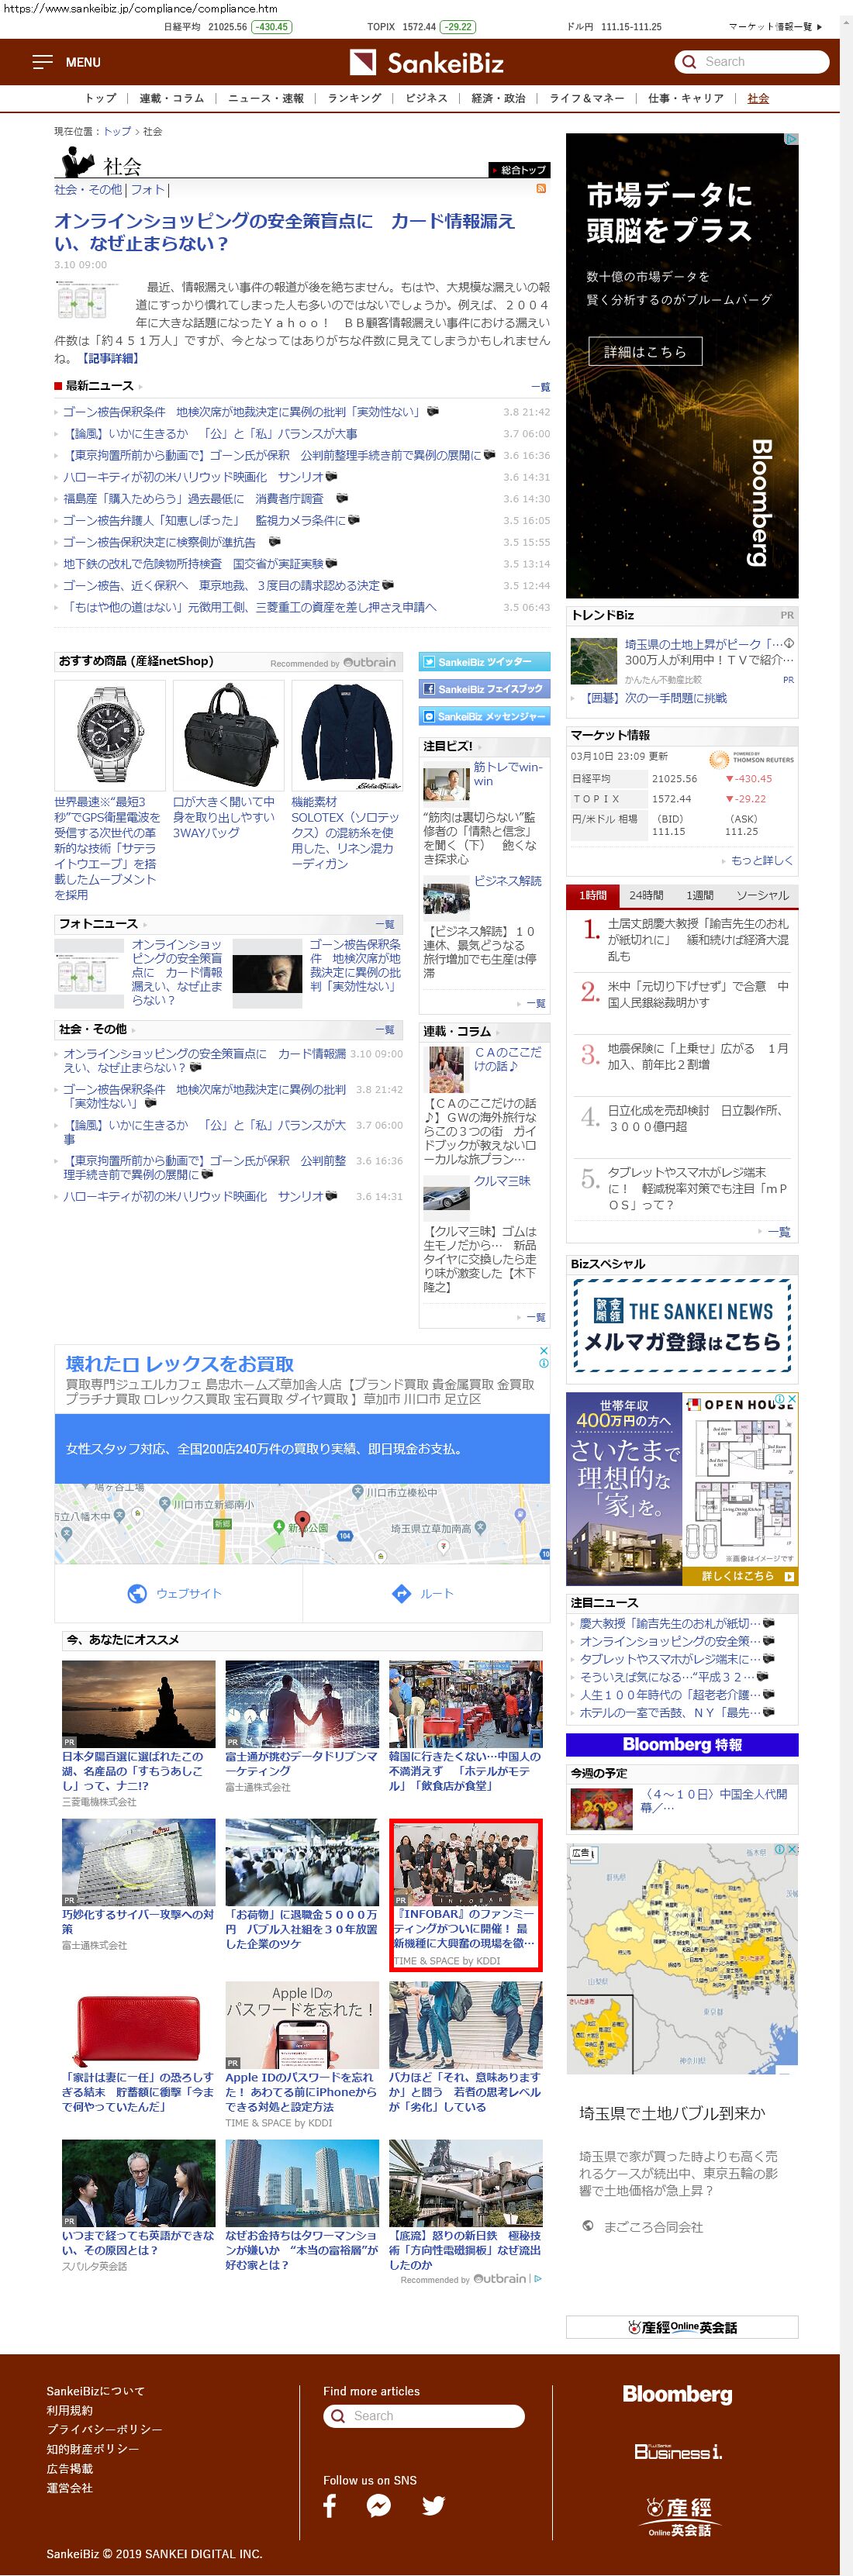Open SankeiBiz メッセンジャー button
Viewport: 853px width, 2576px height.
pos(484,716)
